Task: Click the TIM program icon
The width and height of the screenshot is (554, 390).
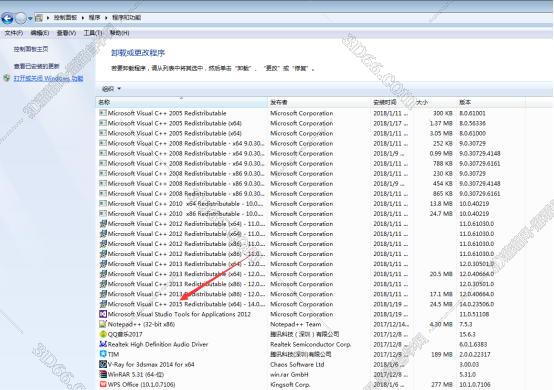Action: coord(103,354)
